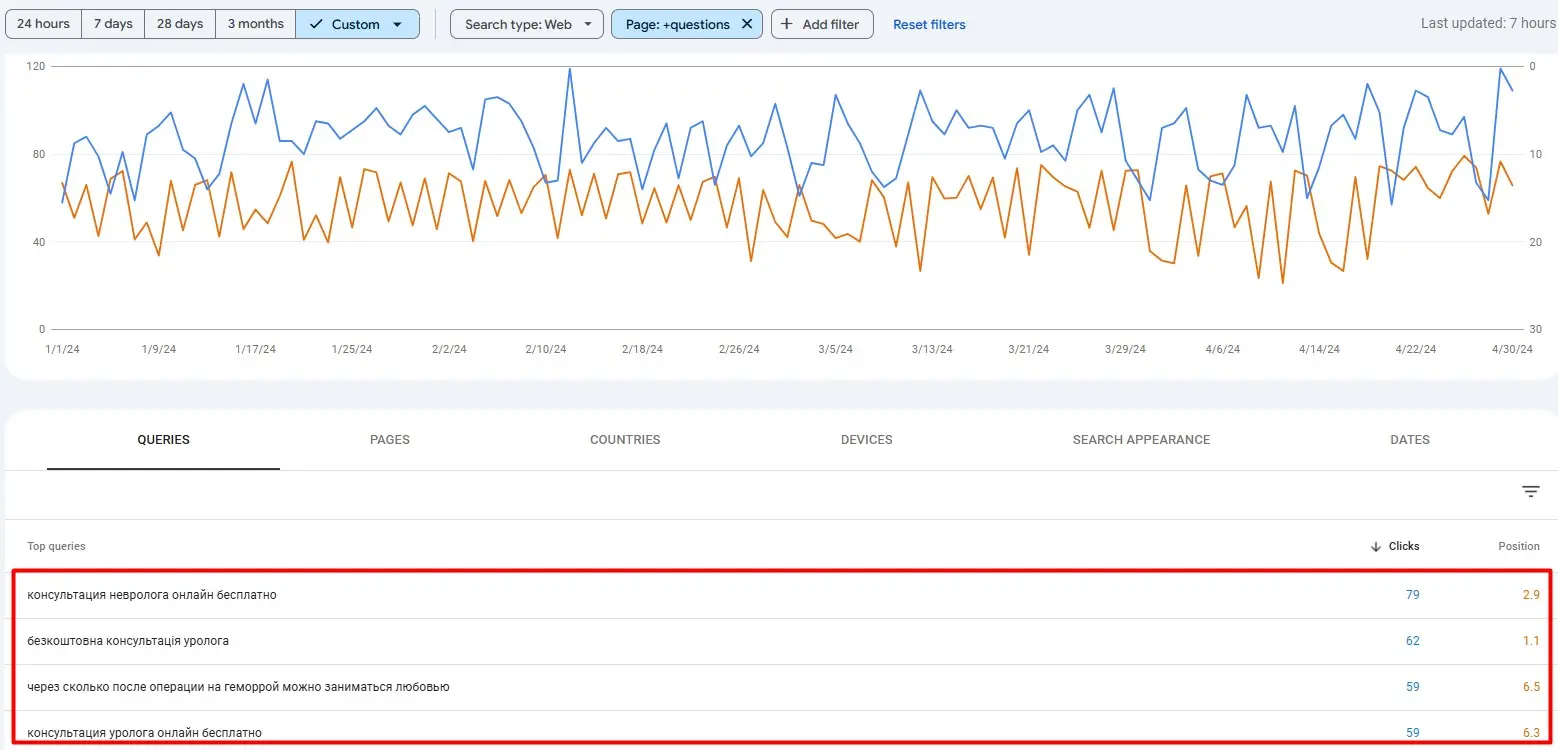Open query консультация уролога онлайн бесплатно

(144, 733)
